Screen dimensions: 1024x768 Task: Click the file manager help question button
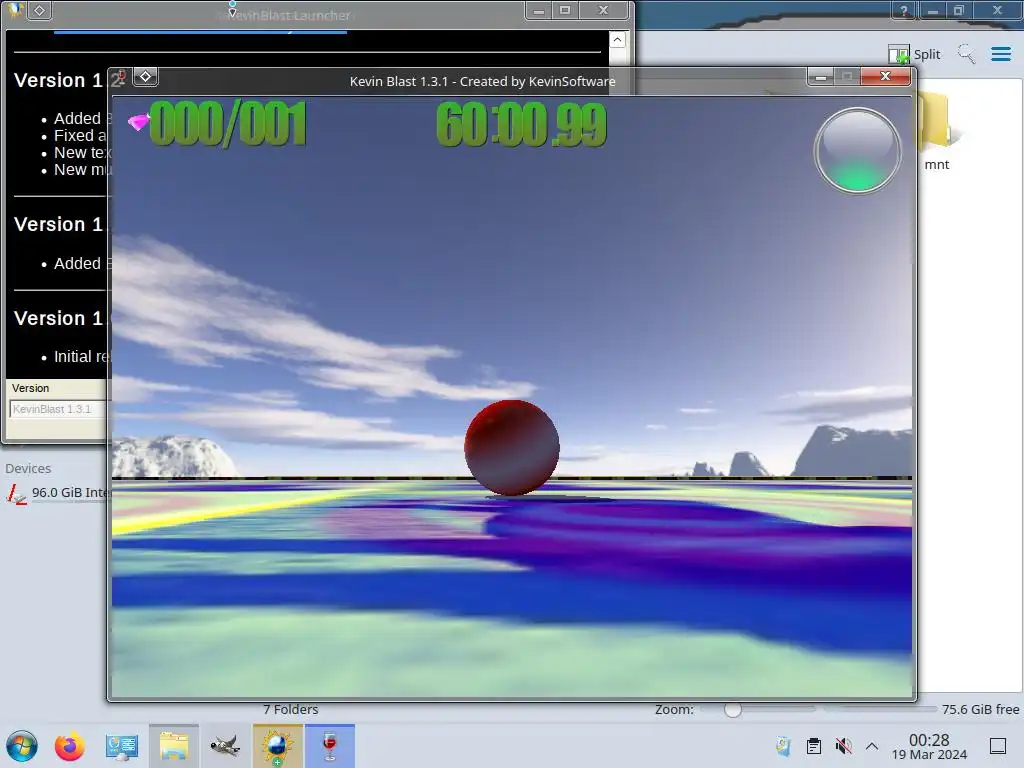tap(904, 10)
